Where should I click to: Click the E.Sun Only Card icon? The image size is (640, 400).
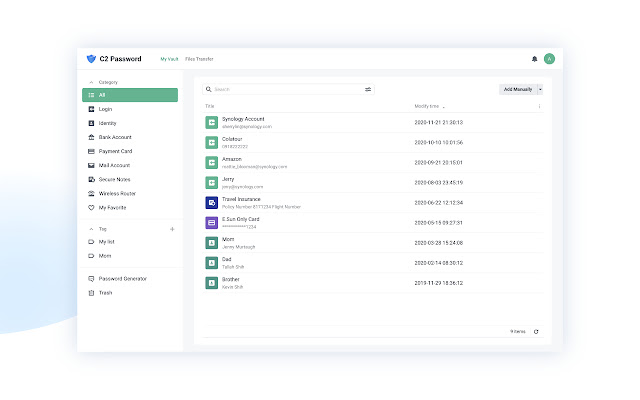[211, 222]
